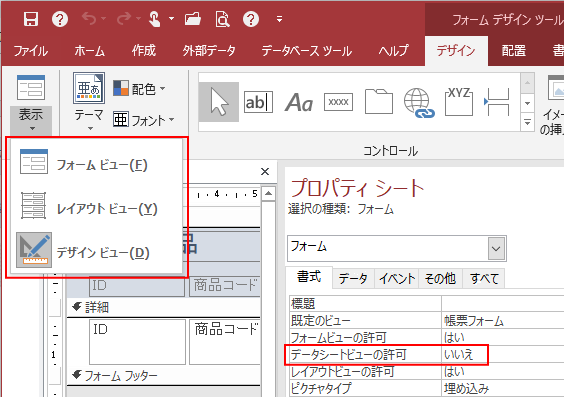Click the Save icon in quick access toolbar
This screenshot has width=564, height=397.
pyautogui.click(x=31, y=19)
